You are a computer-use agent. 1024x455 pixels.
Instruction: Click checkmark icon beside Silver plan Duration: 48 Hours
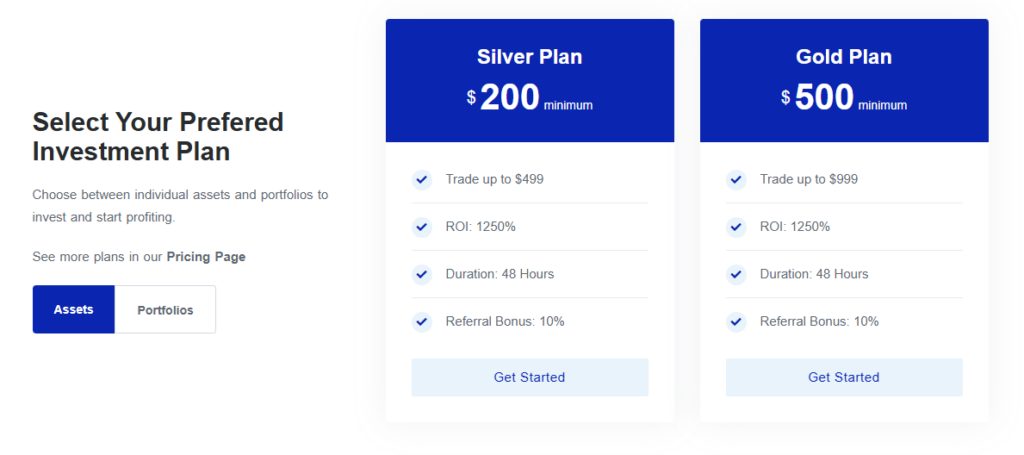click(x=421, y=274)
